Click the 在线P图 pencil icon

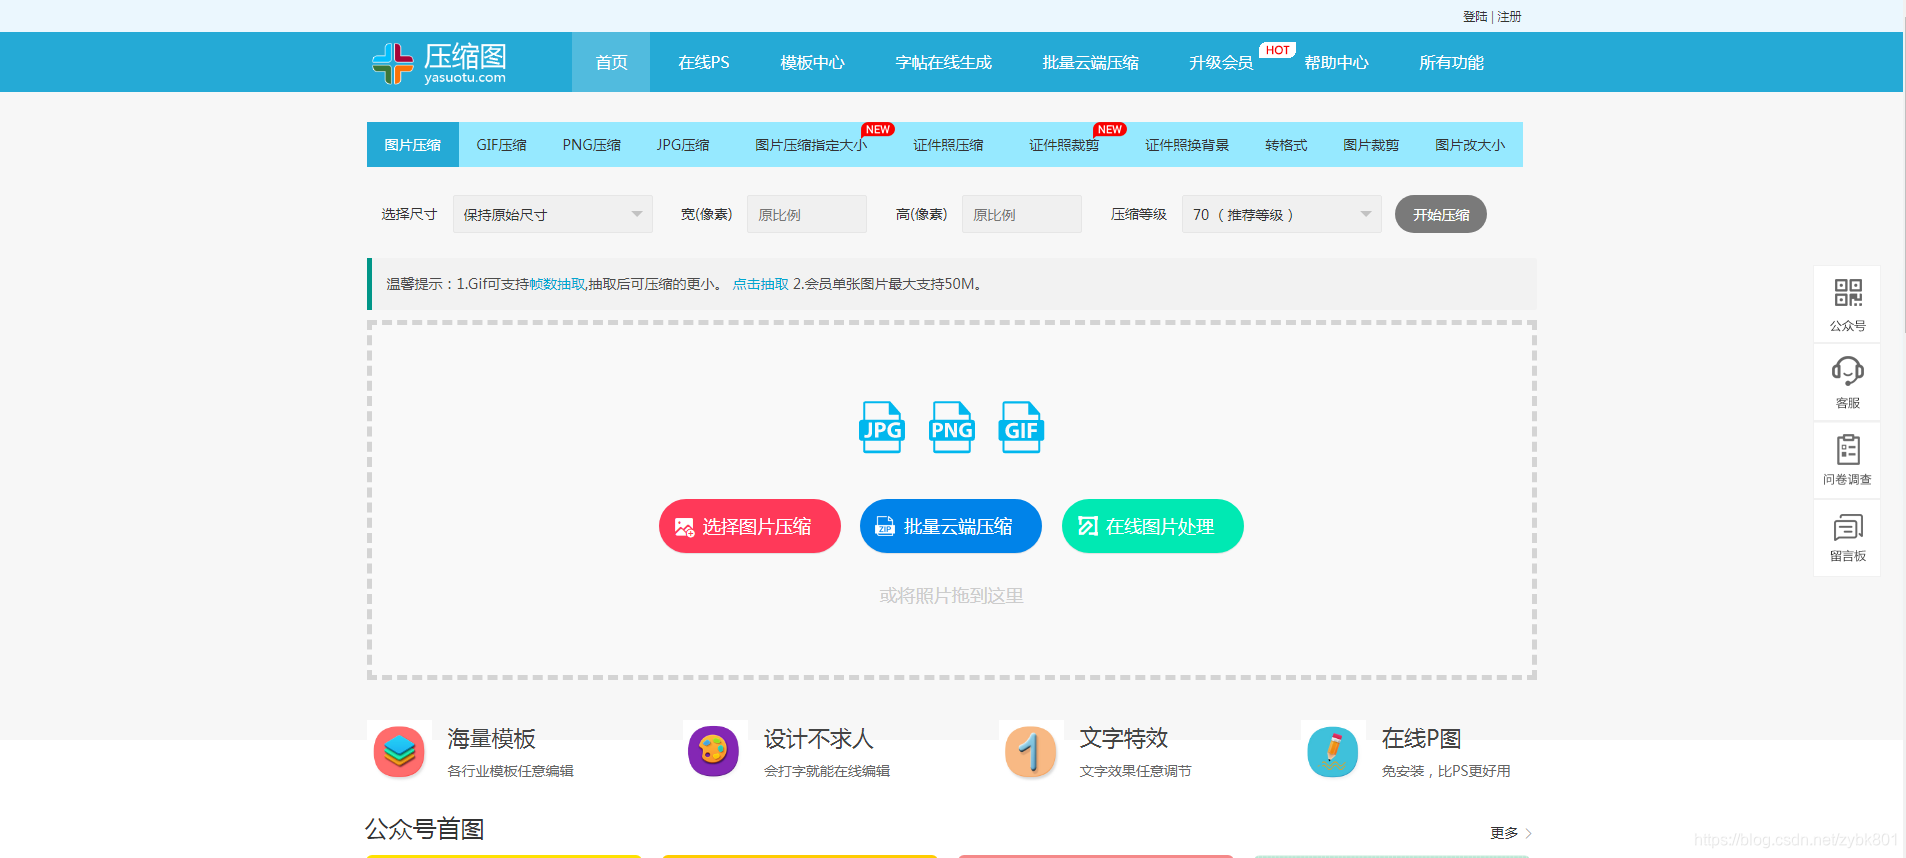[x=1333, y=752]
